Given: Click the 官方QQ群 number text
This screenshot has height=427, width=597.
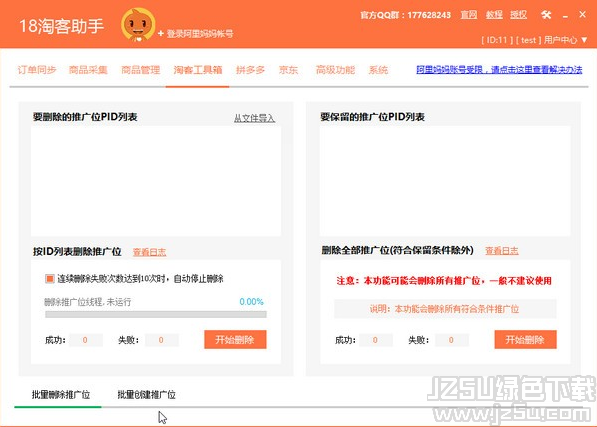Looking at the screenshot, I should (x=405, y=15).
